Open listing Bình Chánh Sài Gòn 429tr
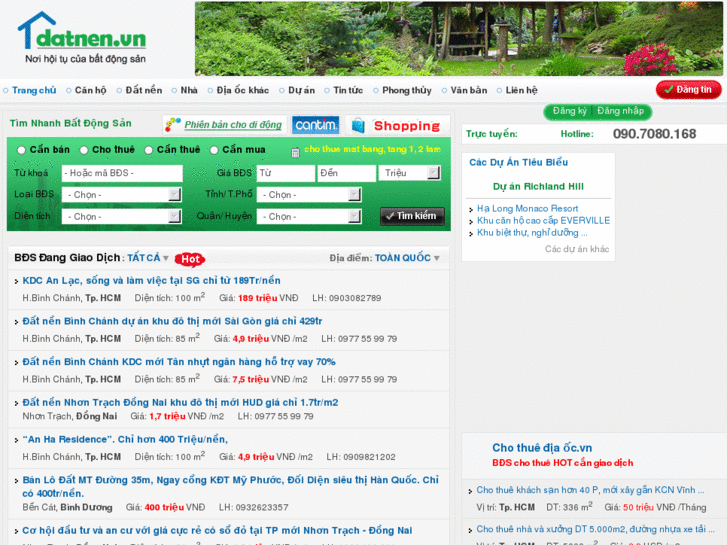Image resolution: width=727 pixels, height=545 pixels. 172,321
